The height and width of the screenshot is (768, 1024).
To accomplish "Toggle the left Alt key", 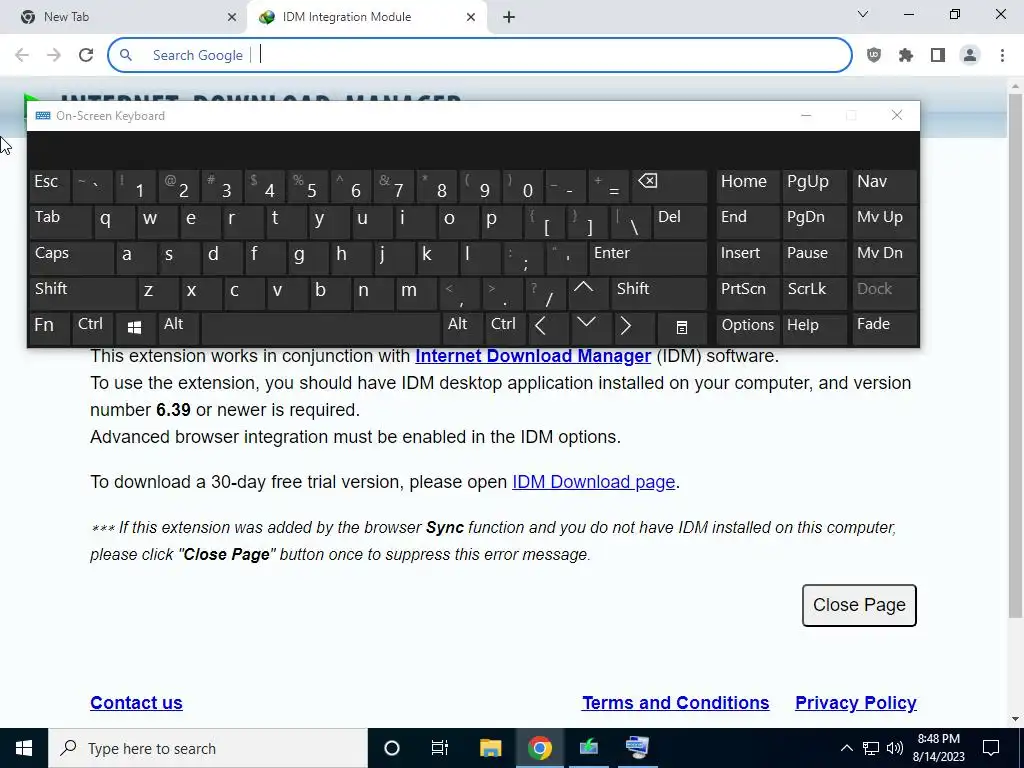I will [x=179, y=328].
